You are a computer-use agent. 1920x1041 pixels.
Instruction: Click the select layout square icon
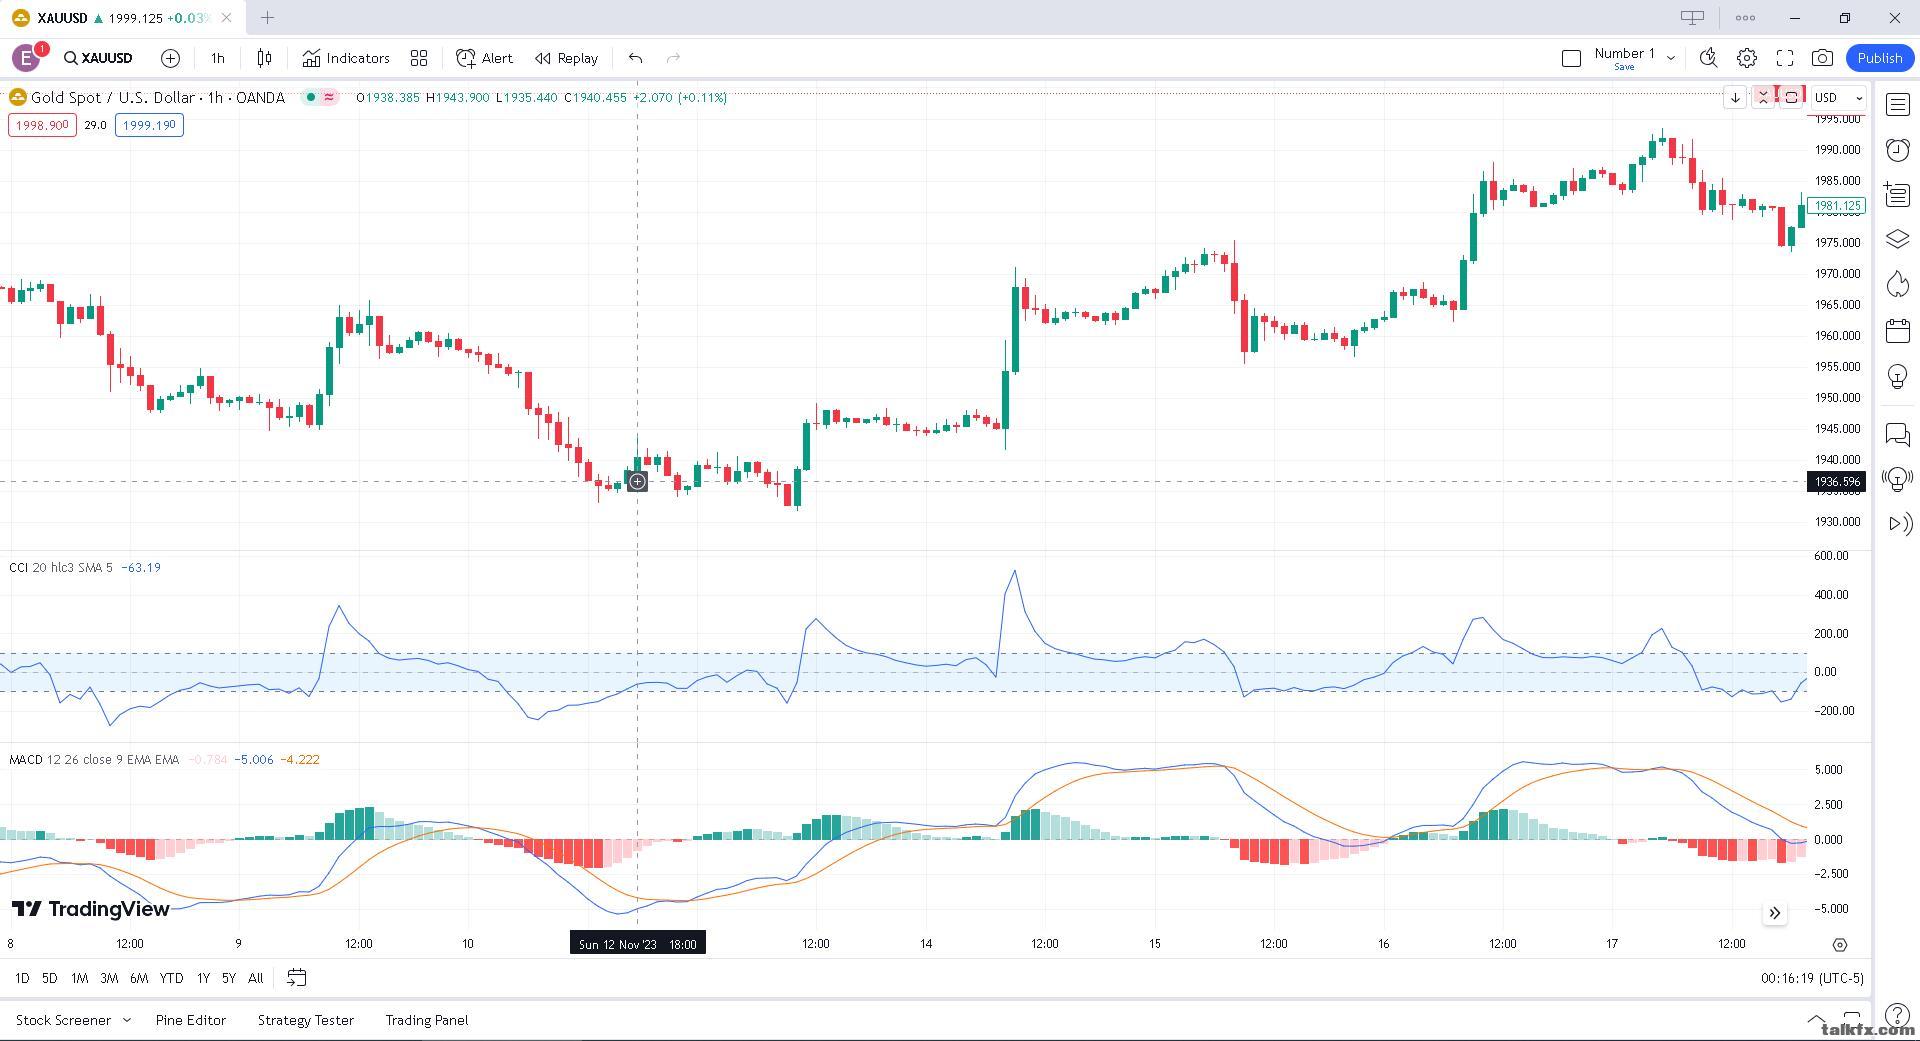pos(1571,58)
